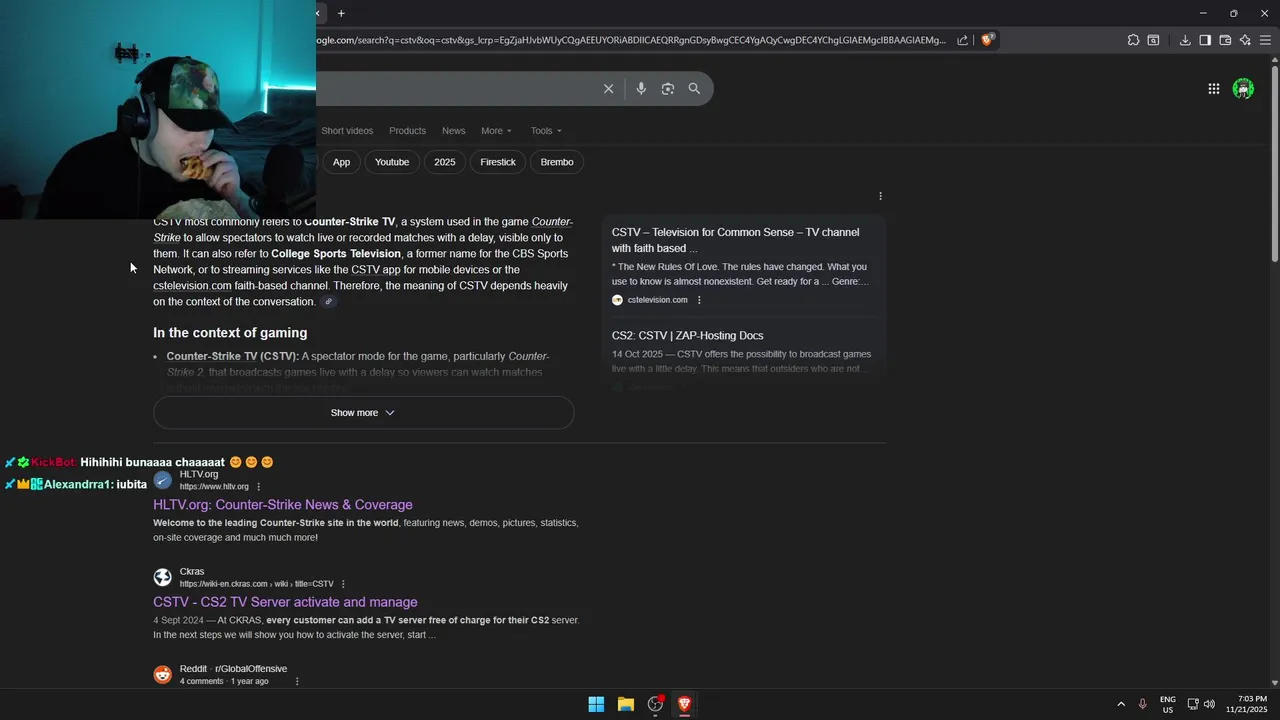Open the taskbar app with red badge

point(655,704)
